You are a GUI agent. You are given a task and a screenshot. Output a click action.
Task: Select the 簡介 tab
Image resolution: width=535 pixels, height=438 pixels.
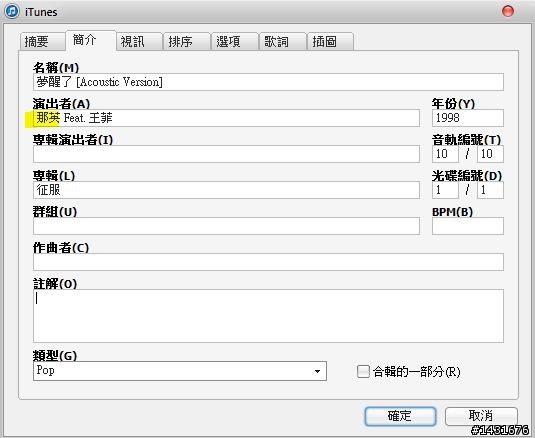[x=90, y=41]
